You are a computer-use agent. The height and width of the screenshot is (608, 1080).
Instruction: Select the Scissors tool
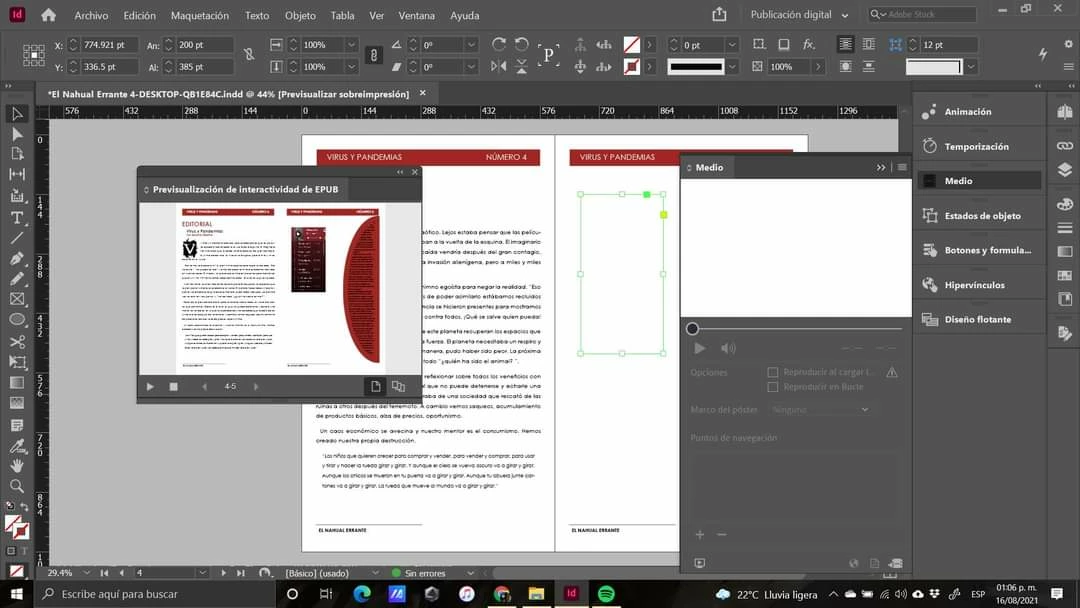pos(17,342)
